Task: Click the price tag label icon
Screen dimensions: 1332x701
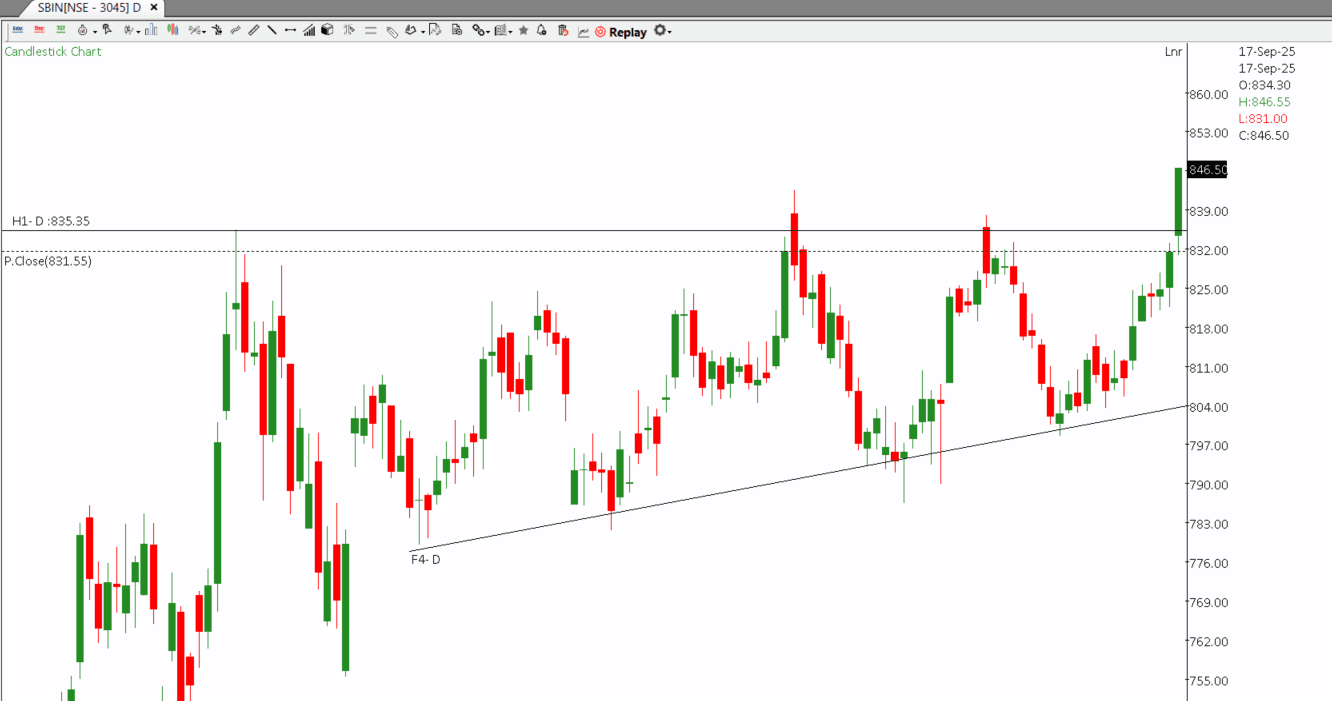Action: (392, 31)
